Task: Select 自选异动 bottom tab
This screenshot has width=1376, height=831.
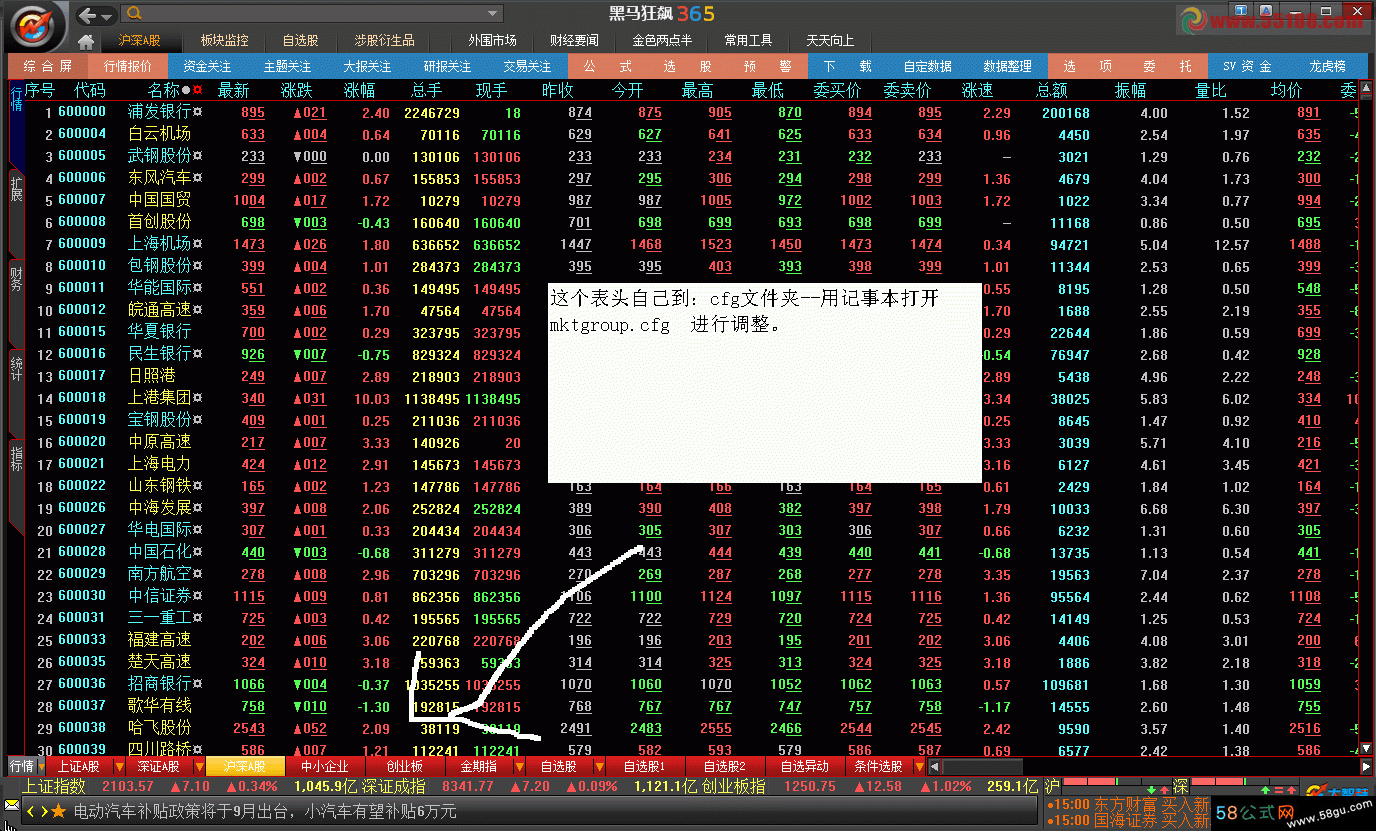Action: pos(804,767)
